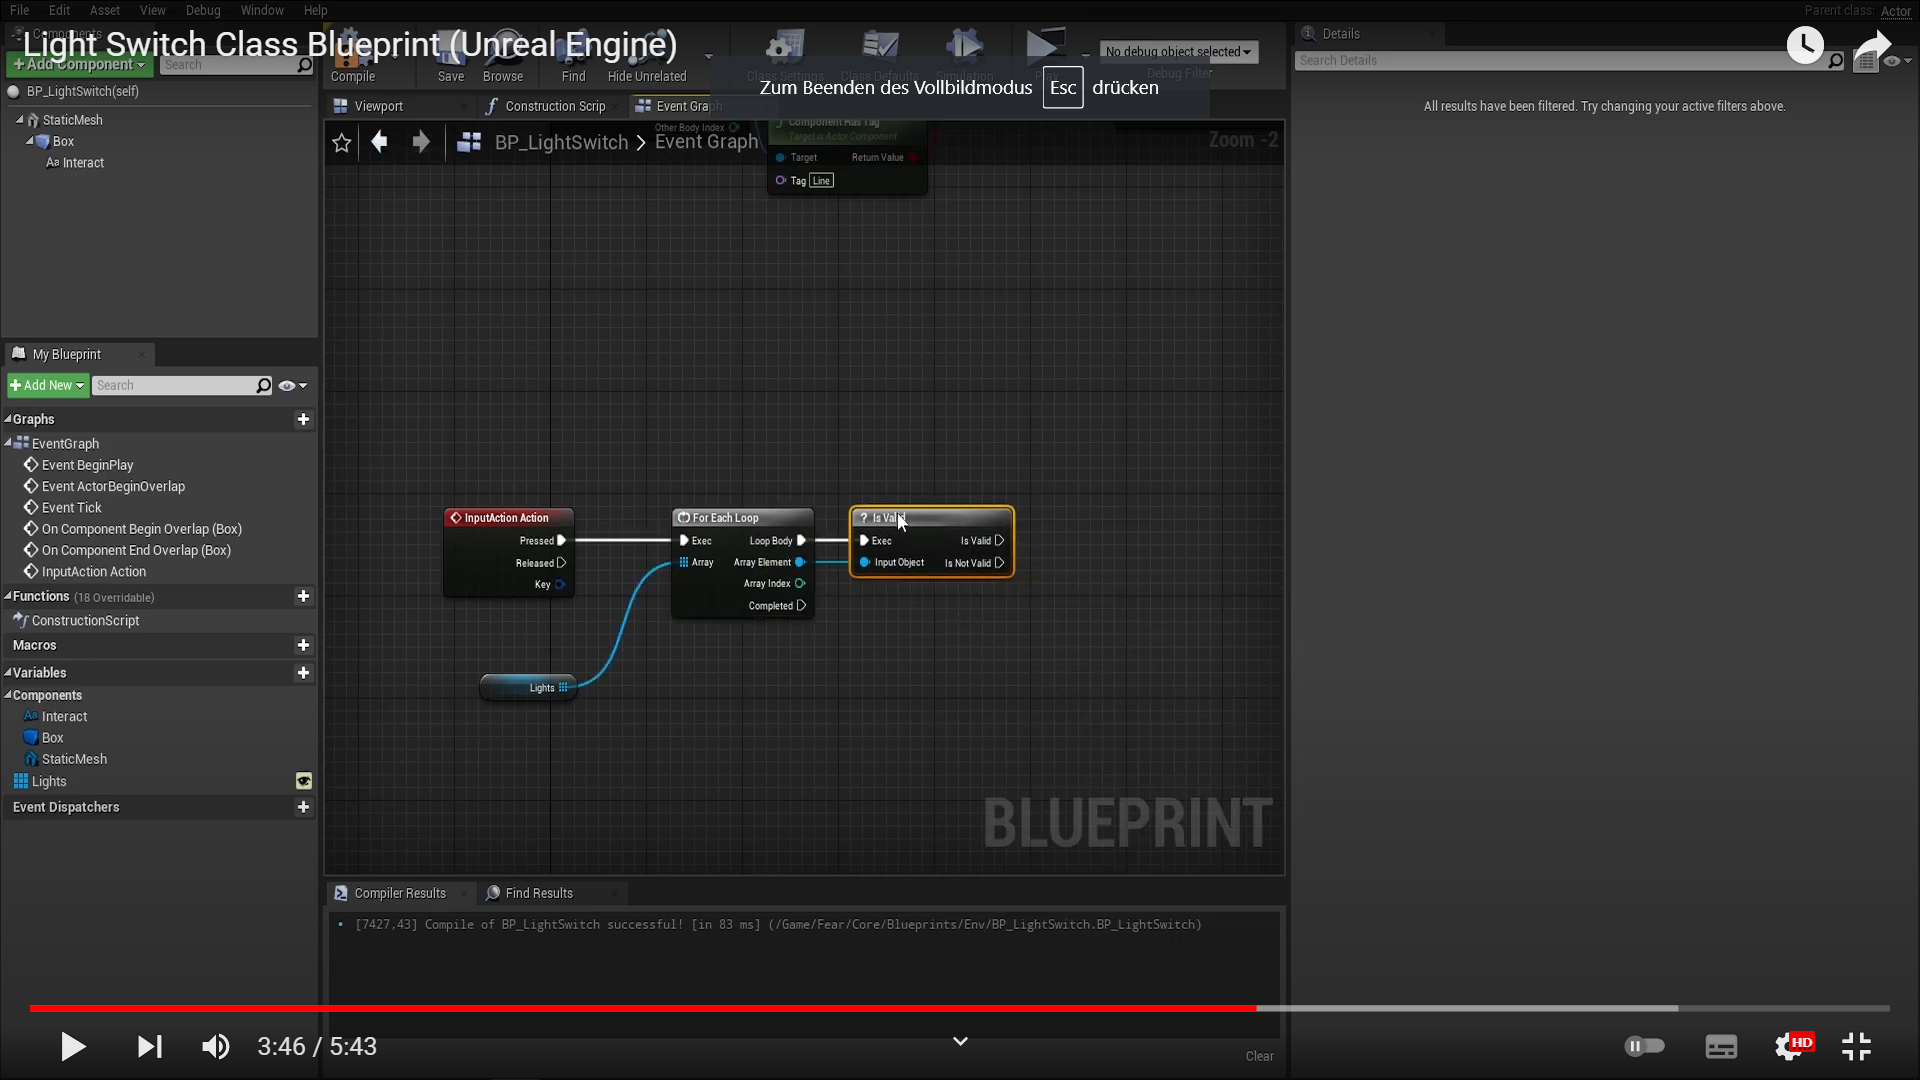Collapse the Functions section

[x=8, y=596]
